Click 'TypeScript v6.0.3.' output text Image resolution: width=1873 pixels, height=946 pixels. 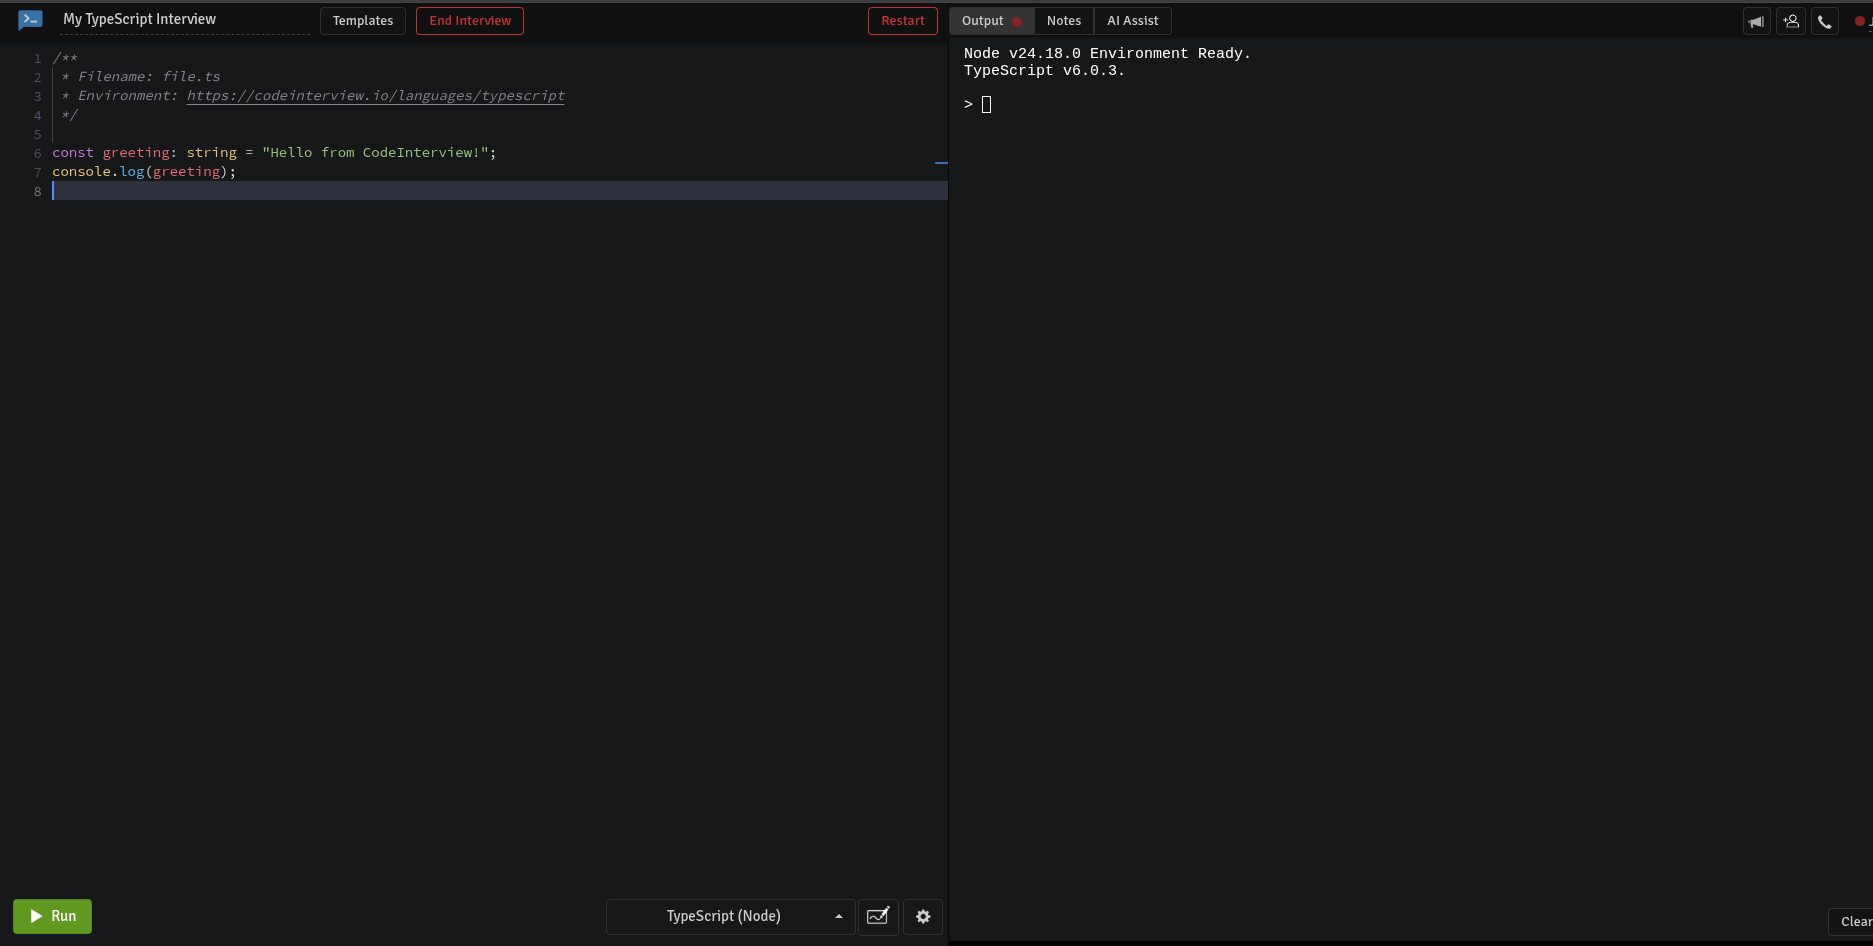(1044, 71)
